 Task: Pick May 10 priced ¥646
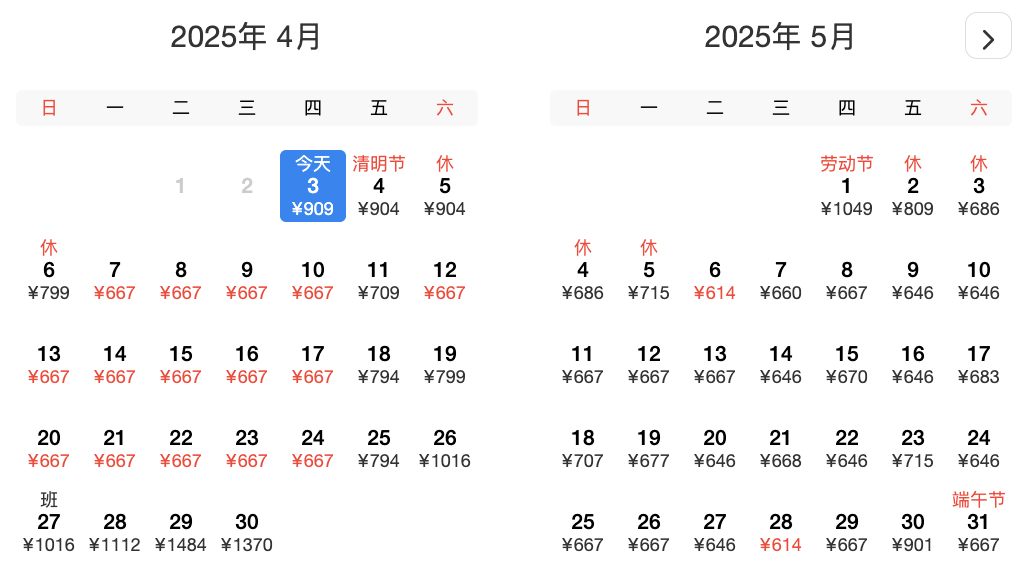(x=978, y=280)
